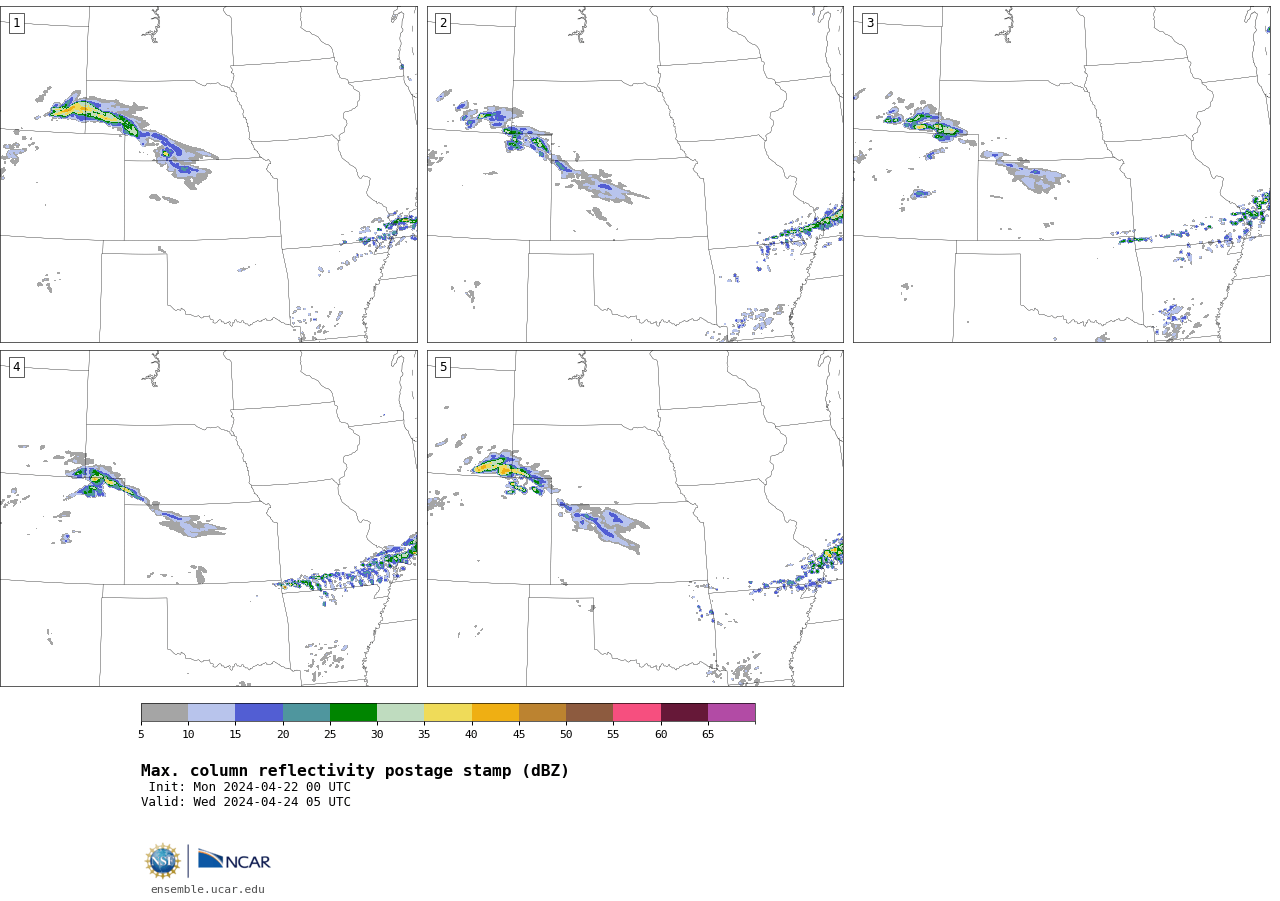
Task: Click the pale green 30-35 dBZ swatch
Action: 400,712
